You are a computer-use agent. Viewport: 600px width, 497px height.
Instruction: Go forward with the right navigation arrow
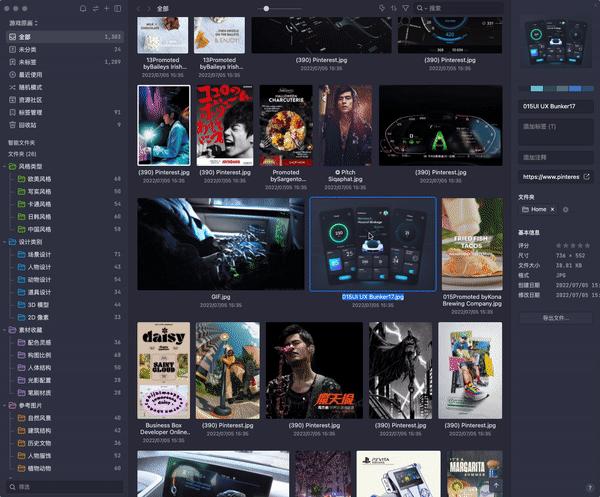[x=149, y=8]
